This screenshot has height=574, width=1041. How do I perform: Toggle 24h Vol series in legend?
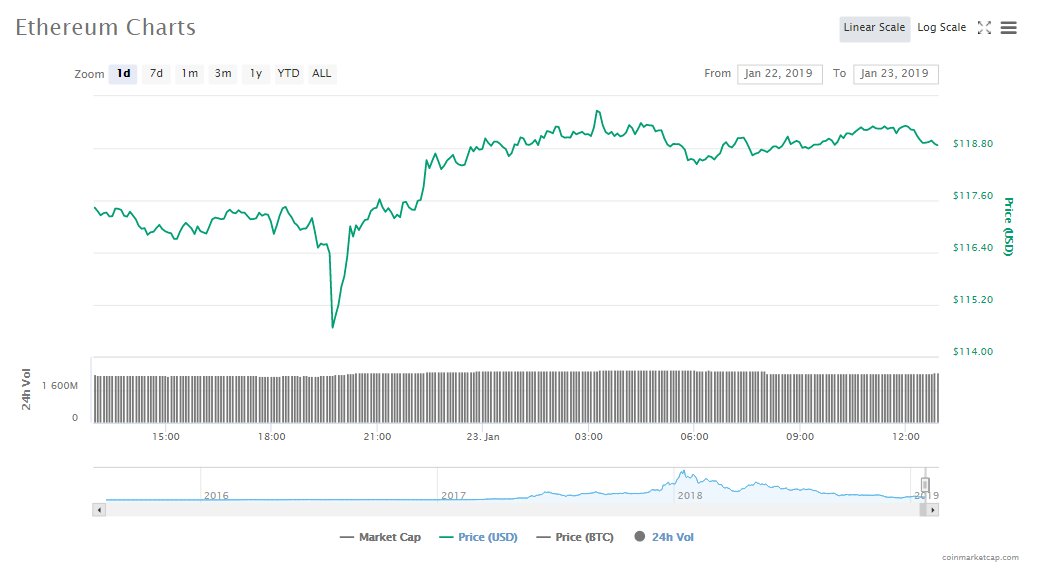[x=664, y=537]
